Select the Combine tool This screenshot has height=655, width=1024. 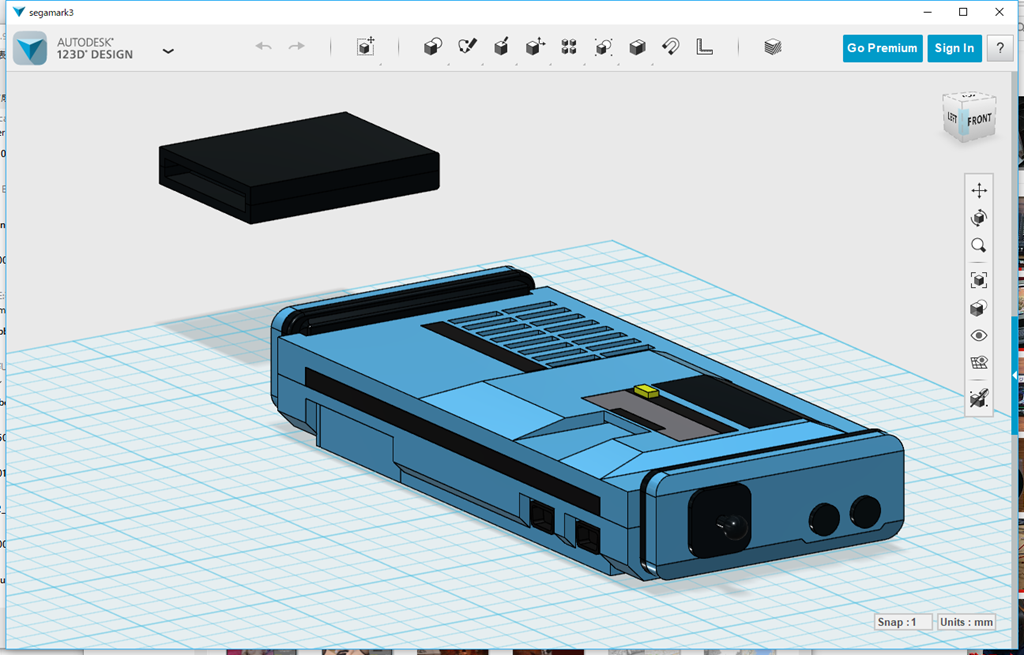[x=637, y=46]
